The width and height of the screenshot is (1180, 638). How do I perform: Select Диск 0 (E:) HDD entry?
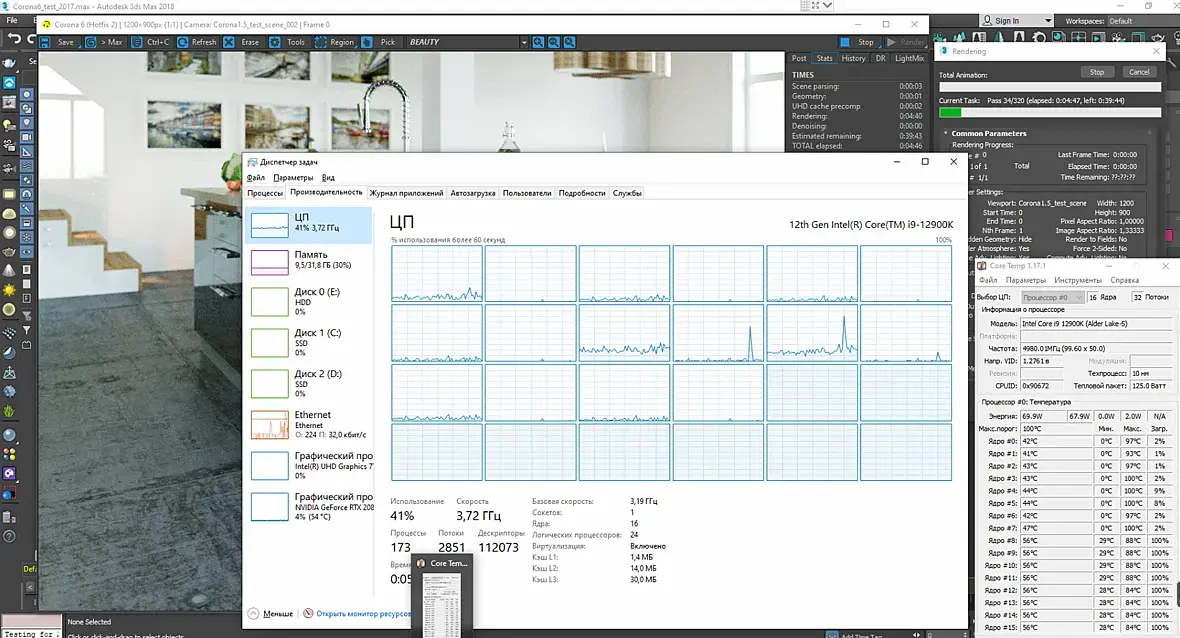click(x=309, y=301)
